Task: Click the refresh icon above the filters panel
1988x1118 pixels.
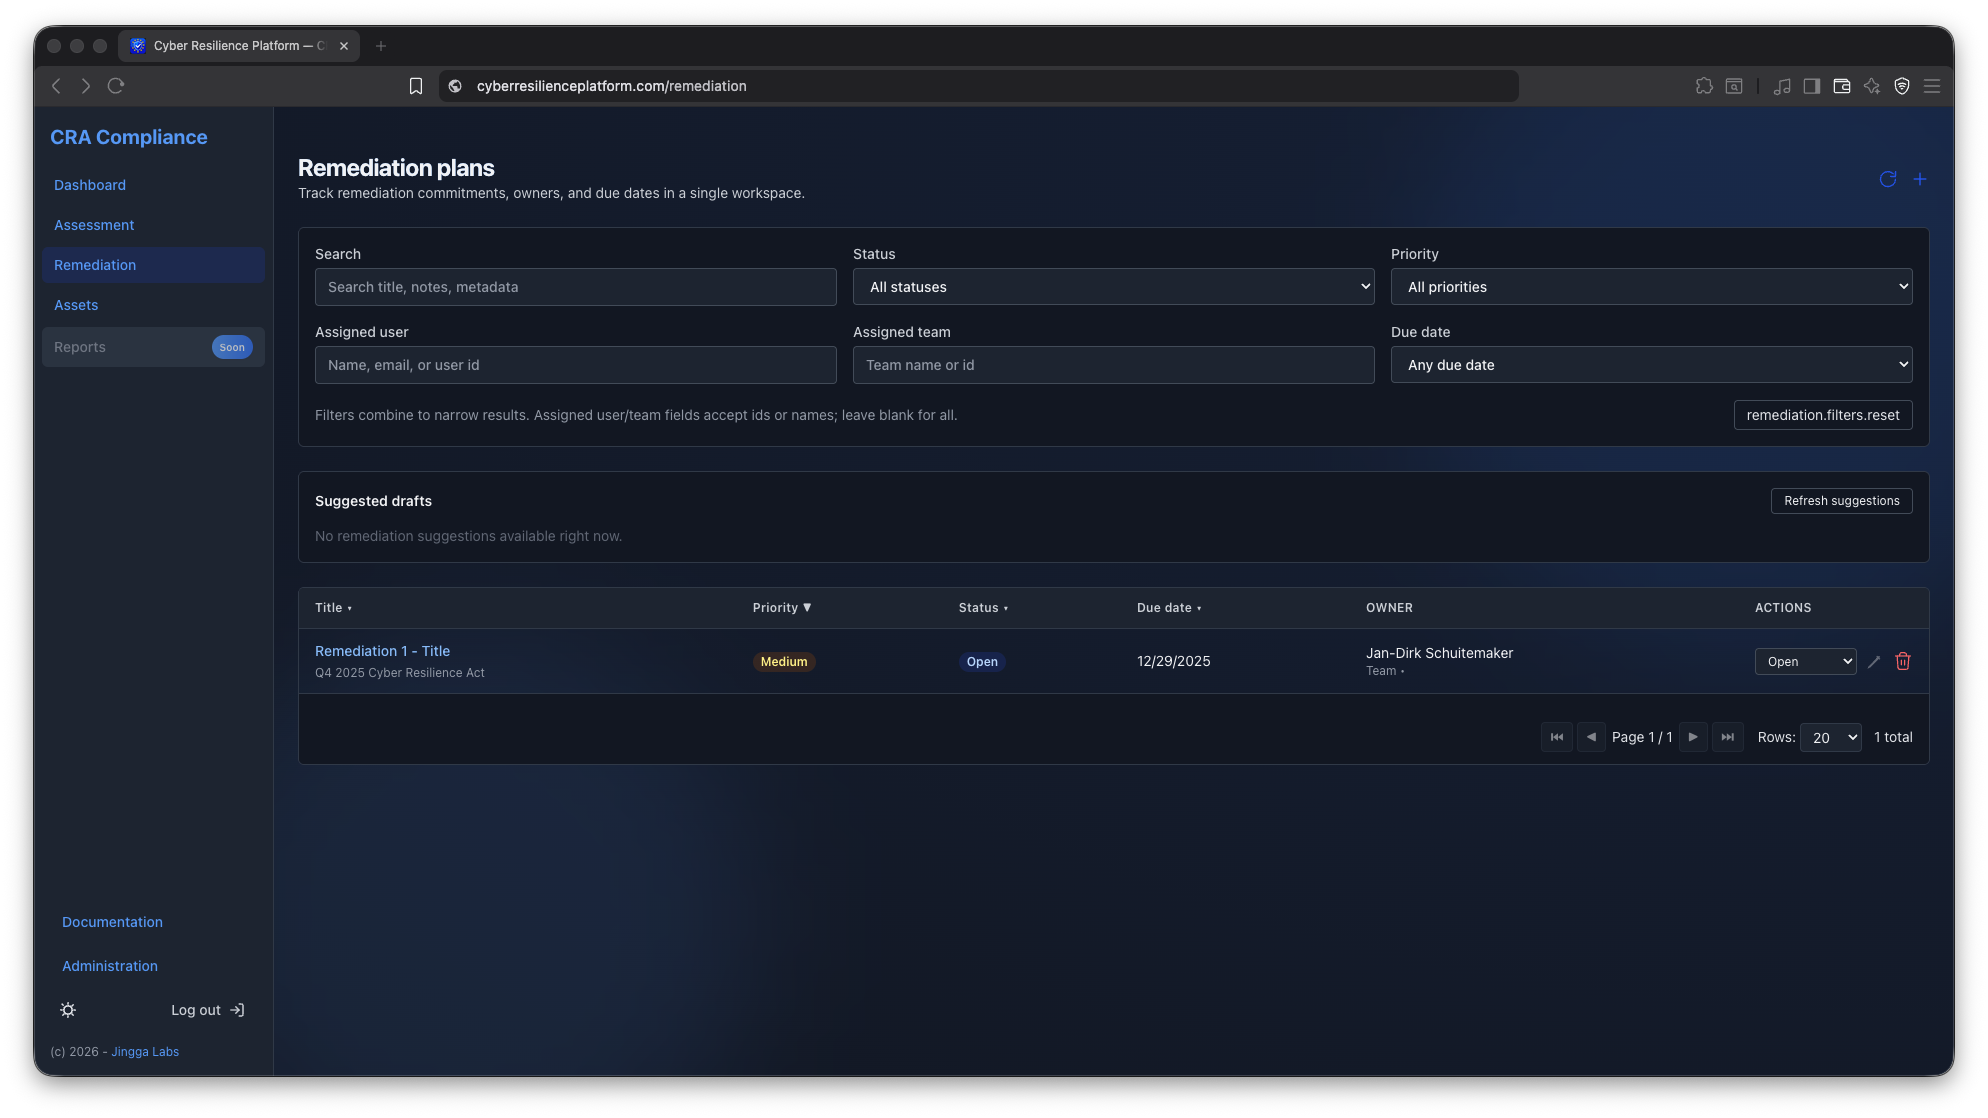Action: [x=1889, y=179]
